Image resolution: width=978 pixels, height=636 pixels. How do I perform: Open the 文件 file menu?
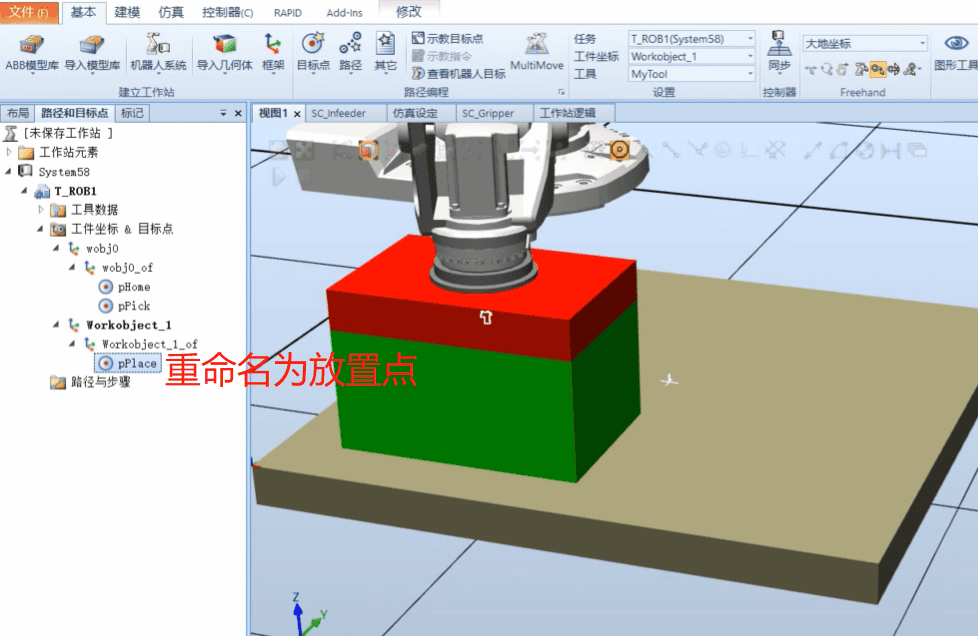pyautogui.click(x=29, y=12)
